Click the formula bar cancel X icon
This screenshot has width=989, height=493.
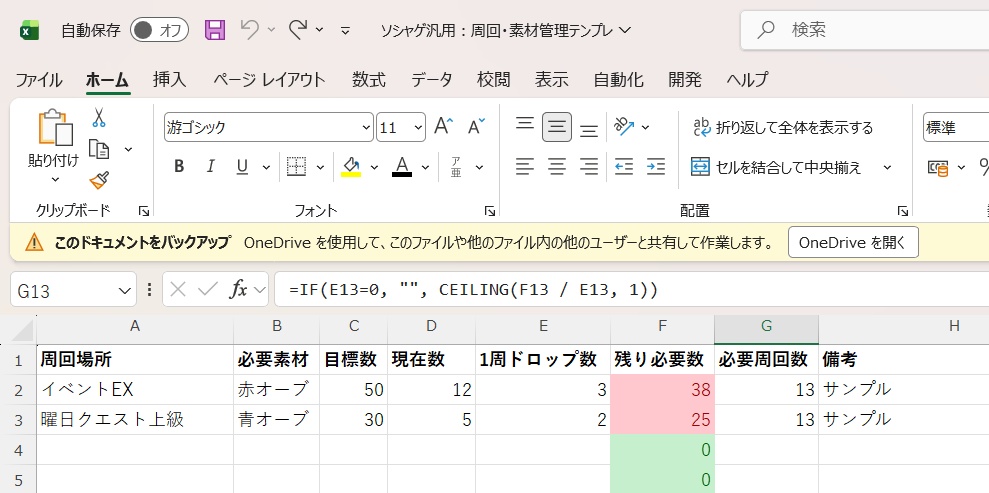coord(178,289)
